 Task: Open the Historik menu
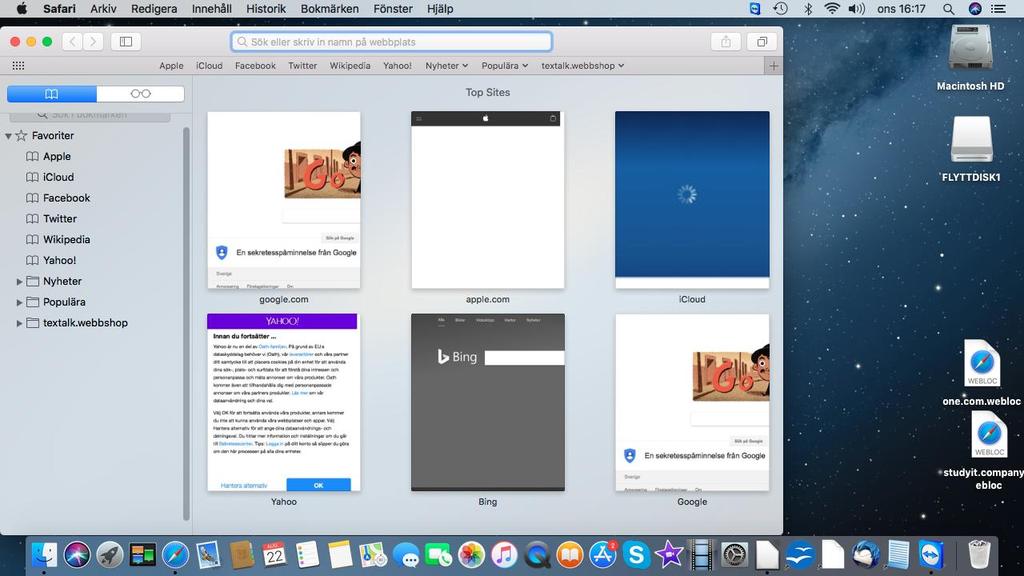click(266, 8)
